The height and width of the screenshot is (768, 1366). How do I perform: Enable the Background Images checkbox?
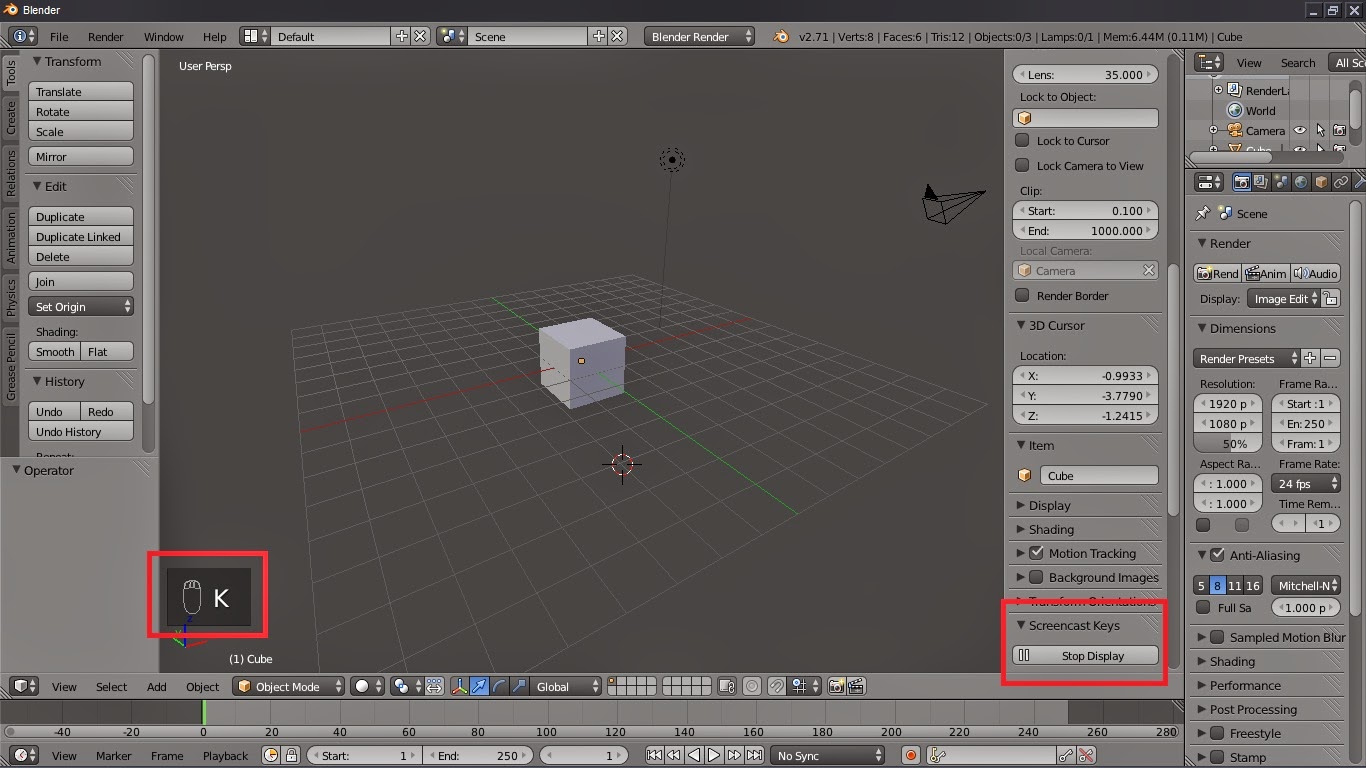[x=1036, y=577]
